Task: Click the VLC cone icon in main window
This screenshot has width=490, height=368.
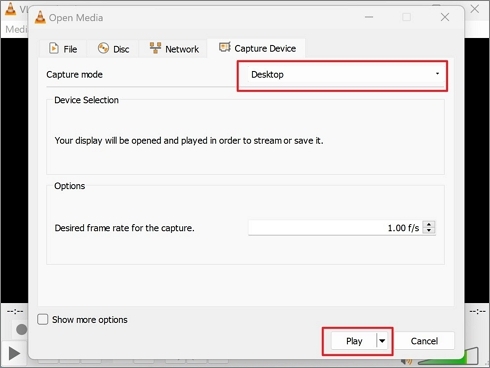Action: (10, 9)
